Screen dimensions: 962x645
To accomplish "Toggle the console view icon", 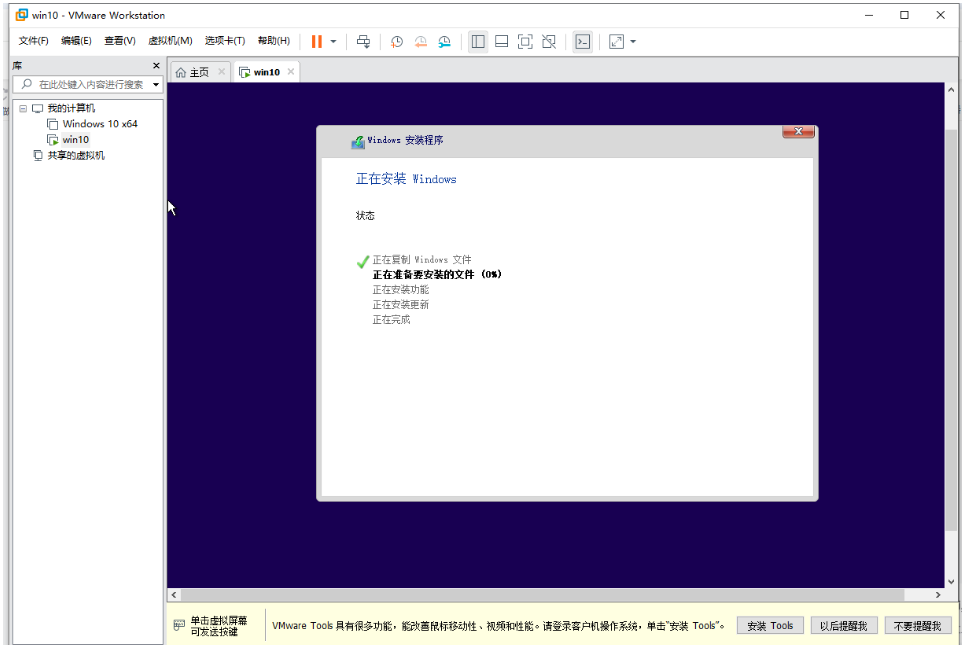I will point(582,42).
